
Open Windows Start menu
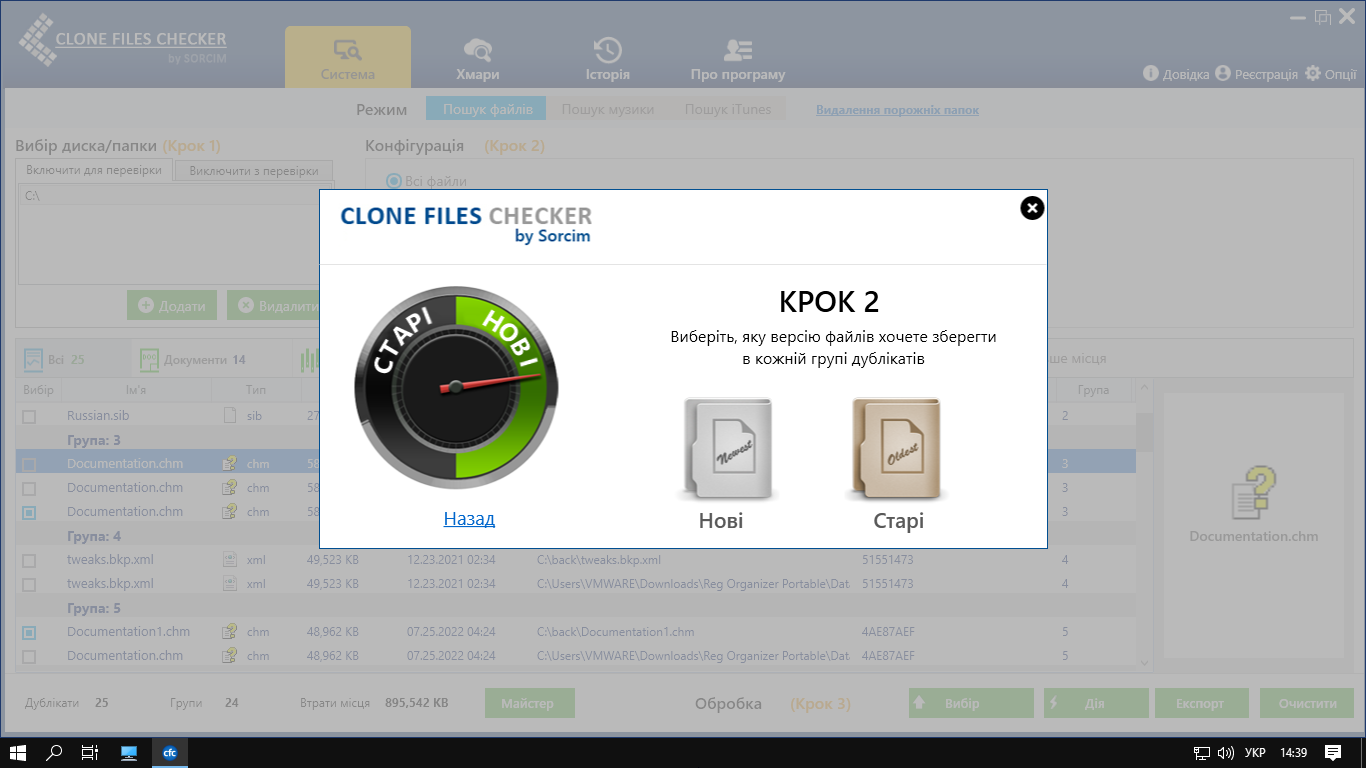click(x=18, y=752)
